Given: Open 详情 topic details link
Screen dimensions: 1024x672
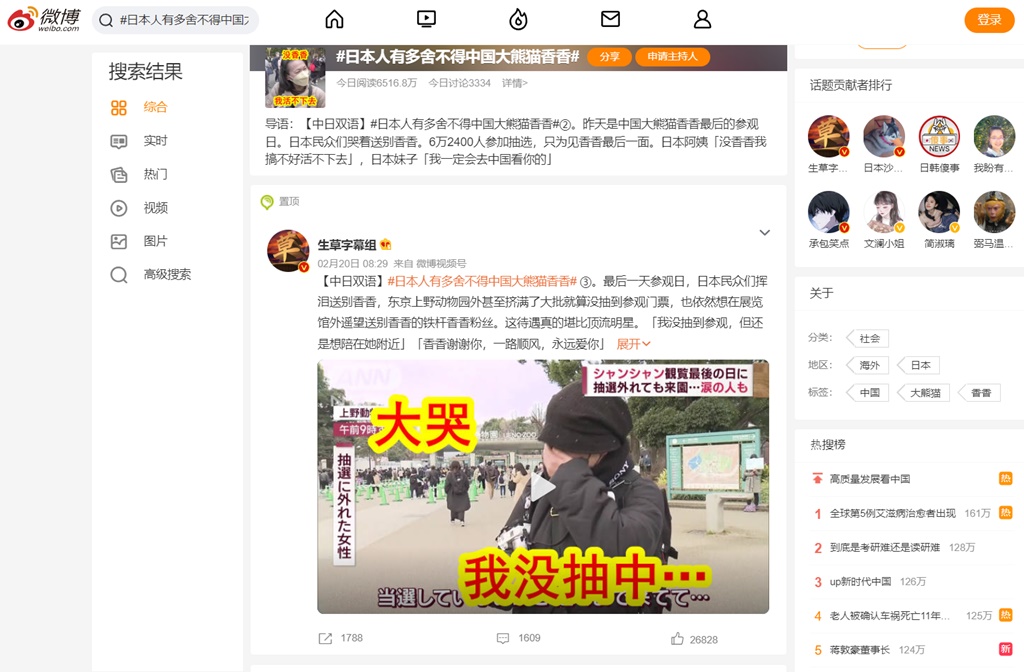Looking at the screenshot, I should coord(514,83).
